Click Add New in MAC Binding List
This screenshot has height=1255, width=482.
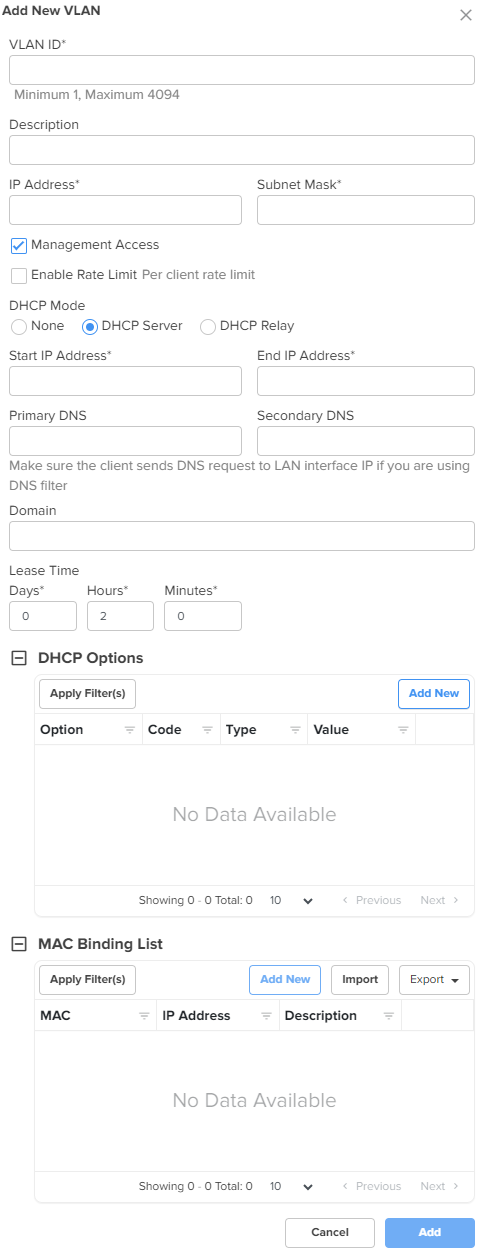[x=285, y=980]
